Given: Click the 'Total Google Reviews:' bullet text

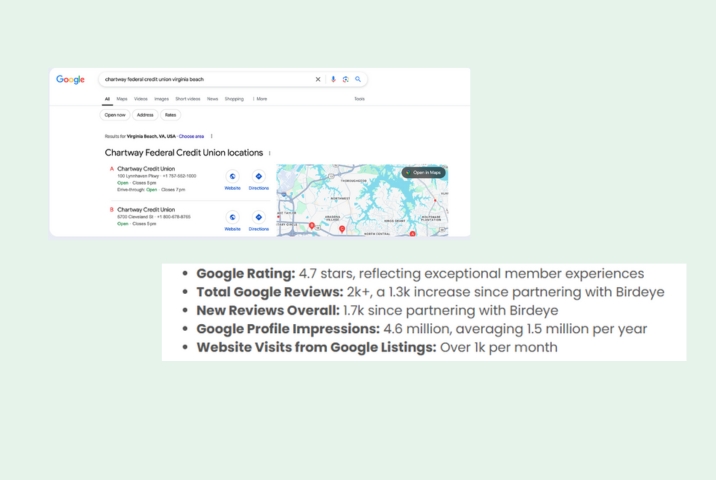Looking at the screenshot, I should click(269, 292).
